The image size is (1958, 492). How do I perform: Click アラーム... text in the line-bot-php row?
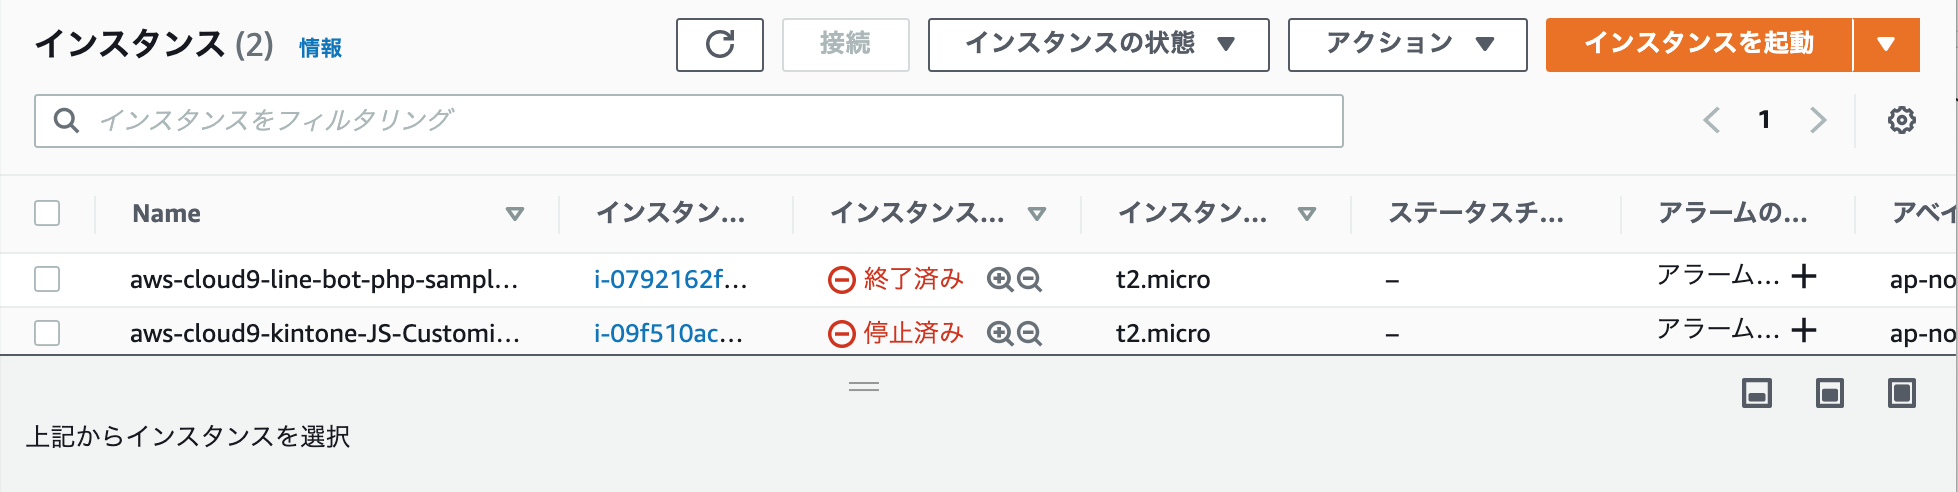pyautogui.click(x=1718, y=275)
